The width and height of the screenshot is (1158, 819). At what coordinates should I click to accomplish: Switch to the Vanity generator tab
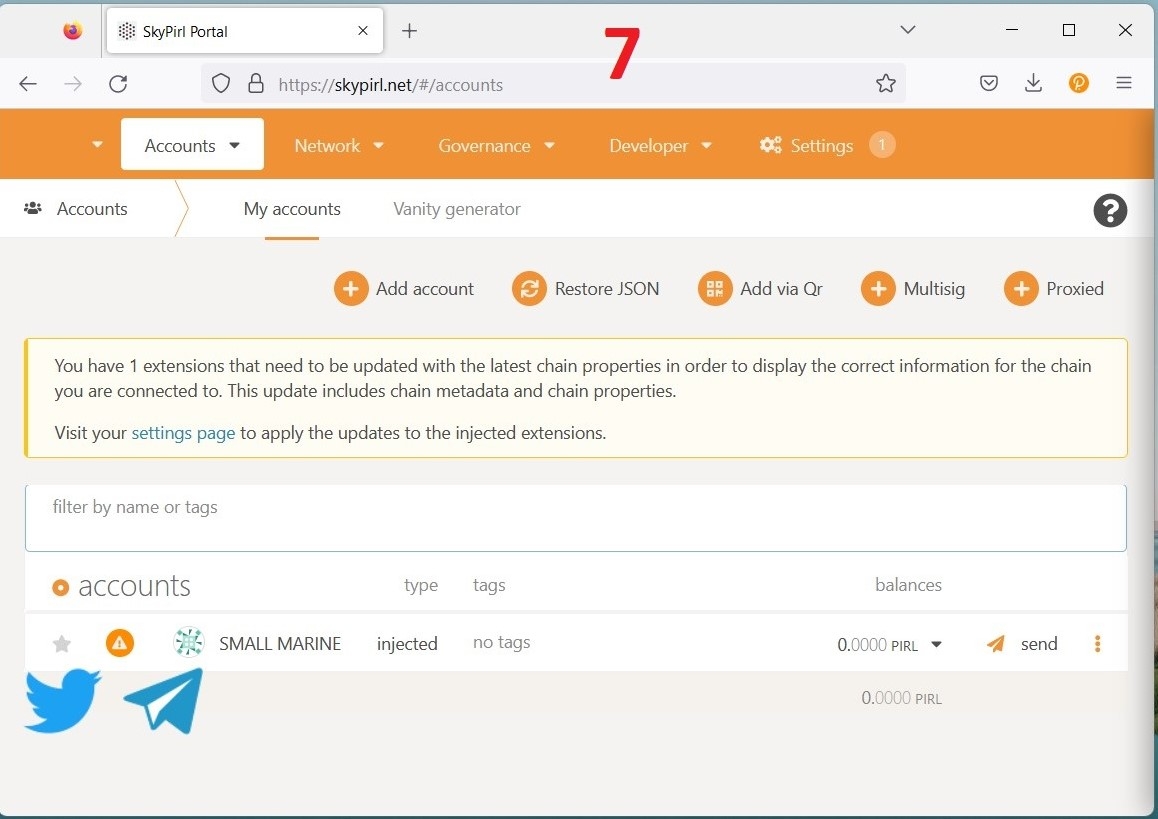[456, 209]
